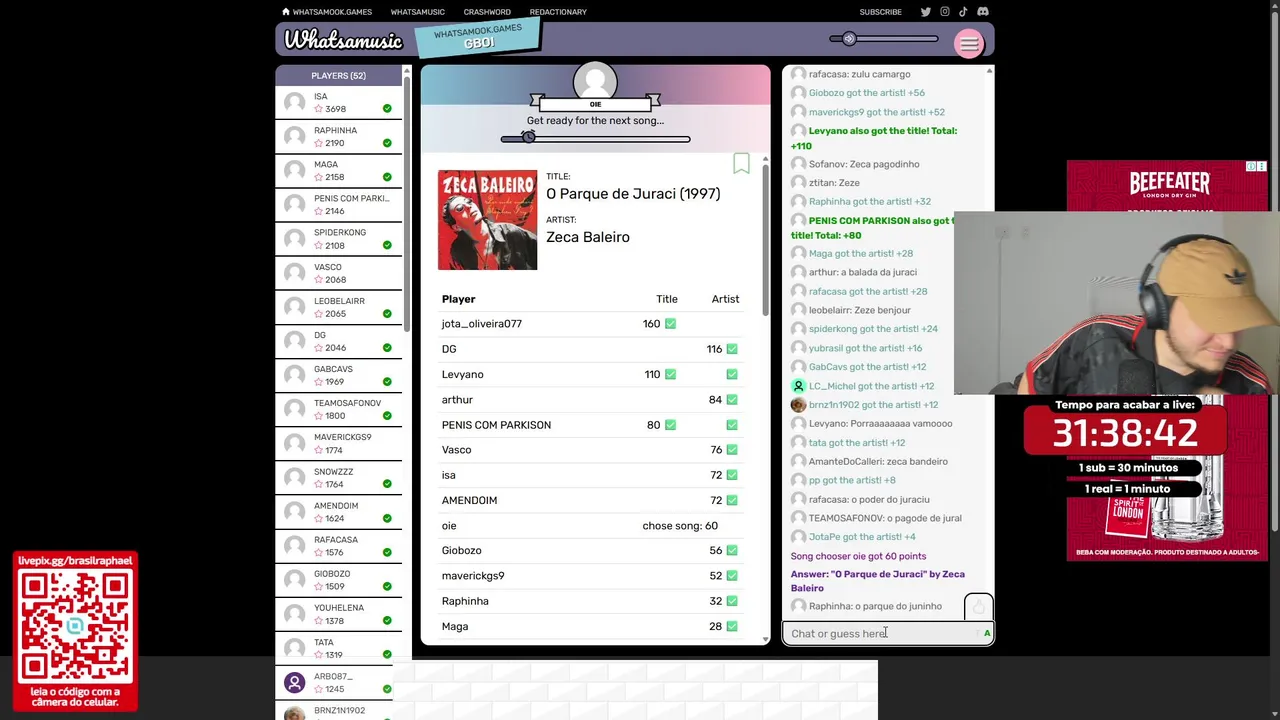
Task: Click the Whatsamusic logo
Action: tap(343, 40)
